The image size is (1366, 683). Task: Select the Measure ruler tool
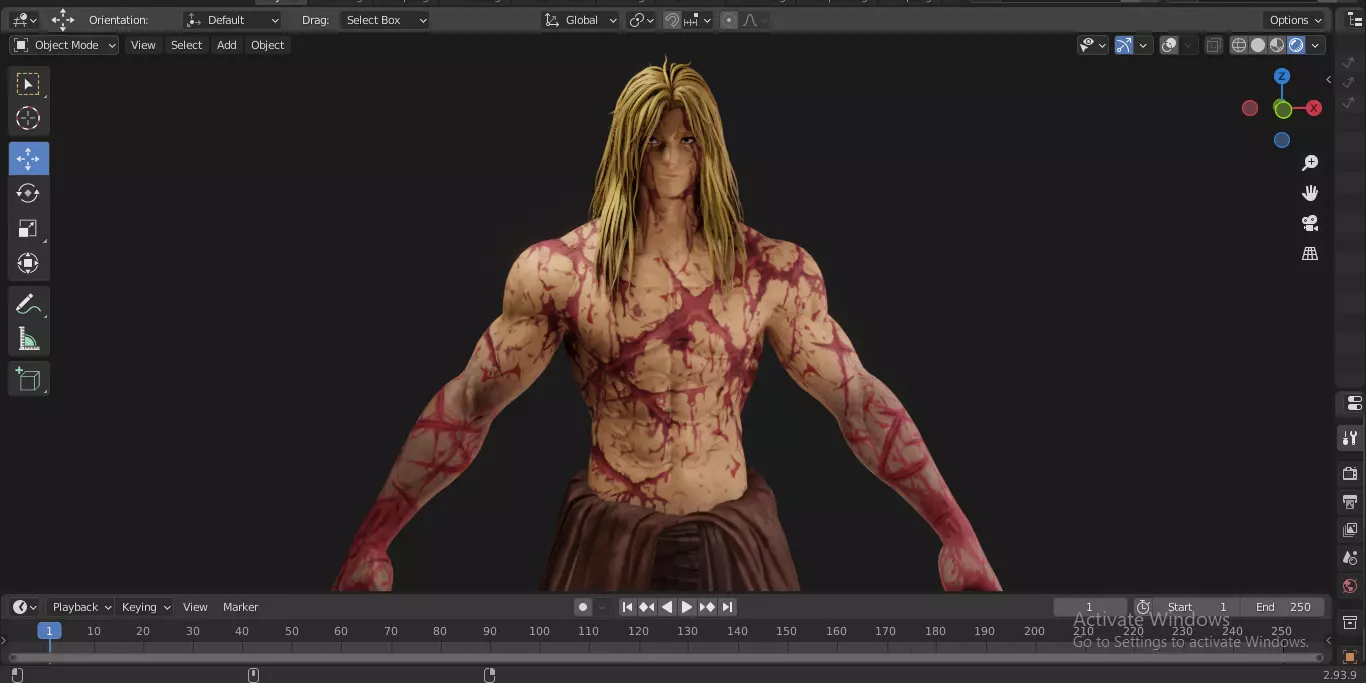[28, 339]
